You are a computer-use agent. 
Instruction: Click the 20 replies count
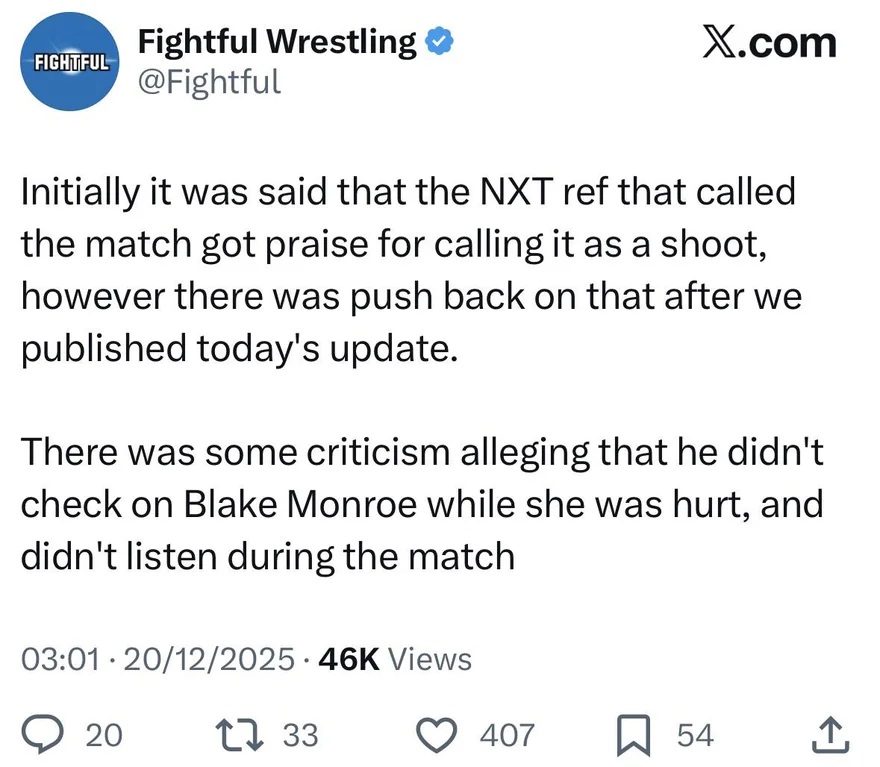[x=104, y=735]
